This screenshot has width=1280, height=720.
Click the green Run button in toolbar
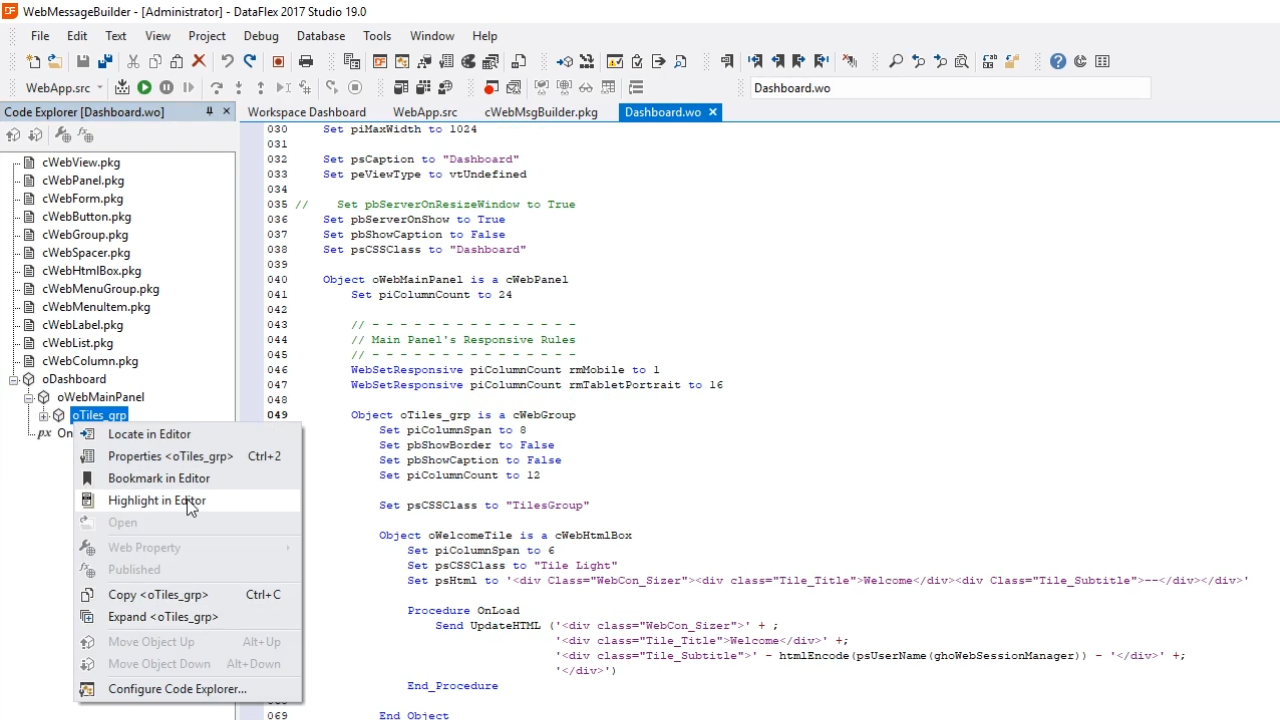pos(144,88)
